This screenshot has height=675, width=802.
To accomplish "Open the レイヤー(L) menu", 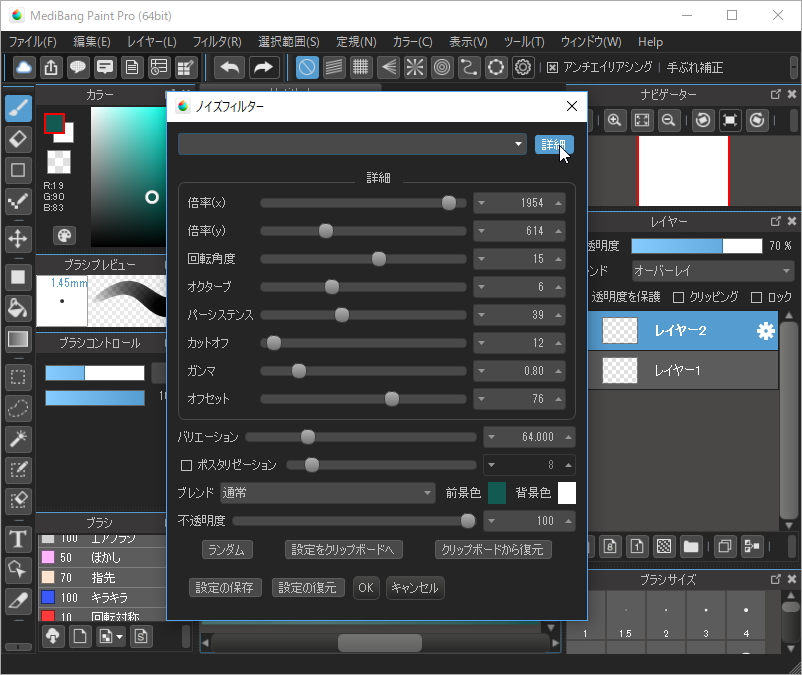I will 152,42.
